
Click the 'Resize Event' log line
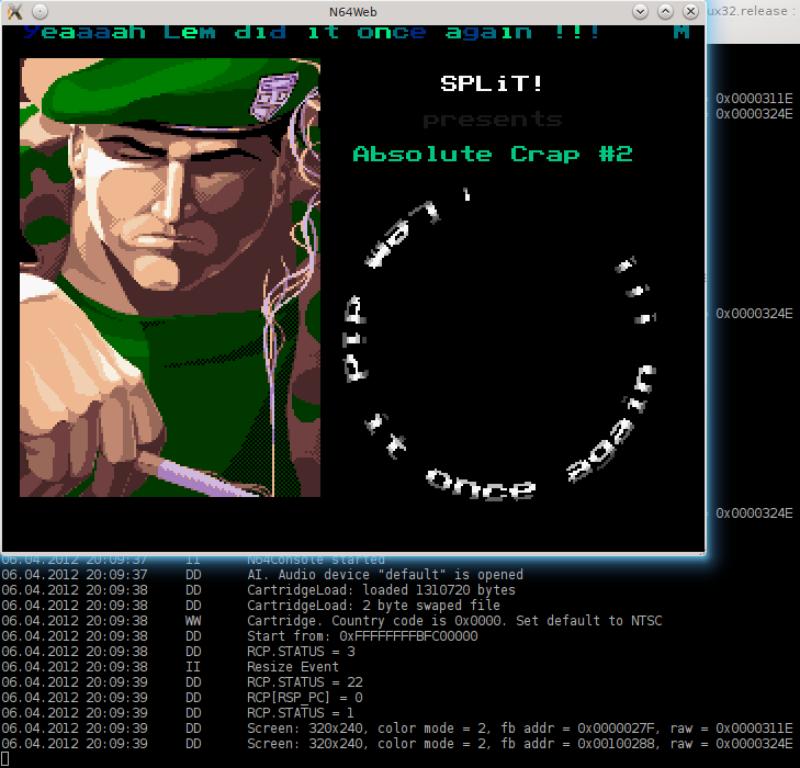click(293, 666)
